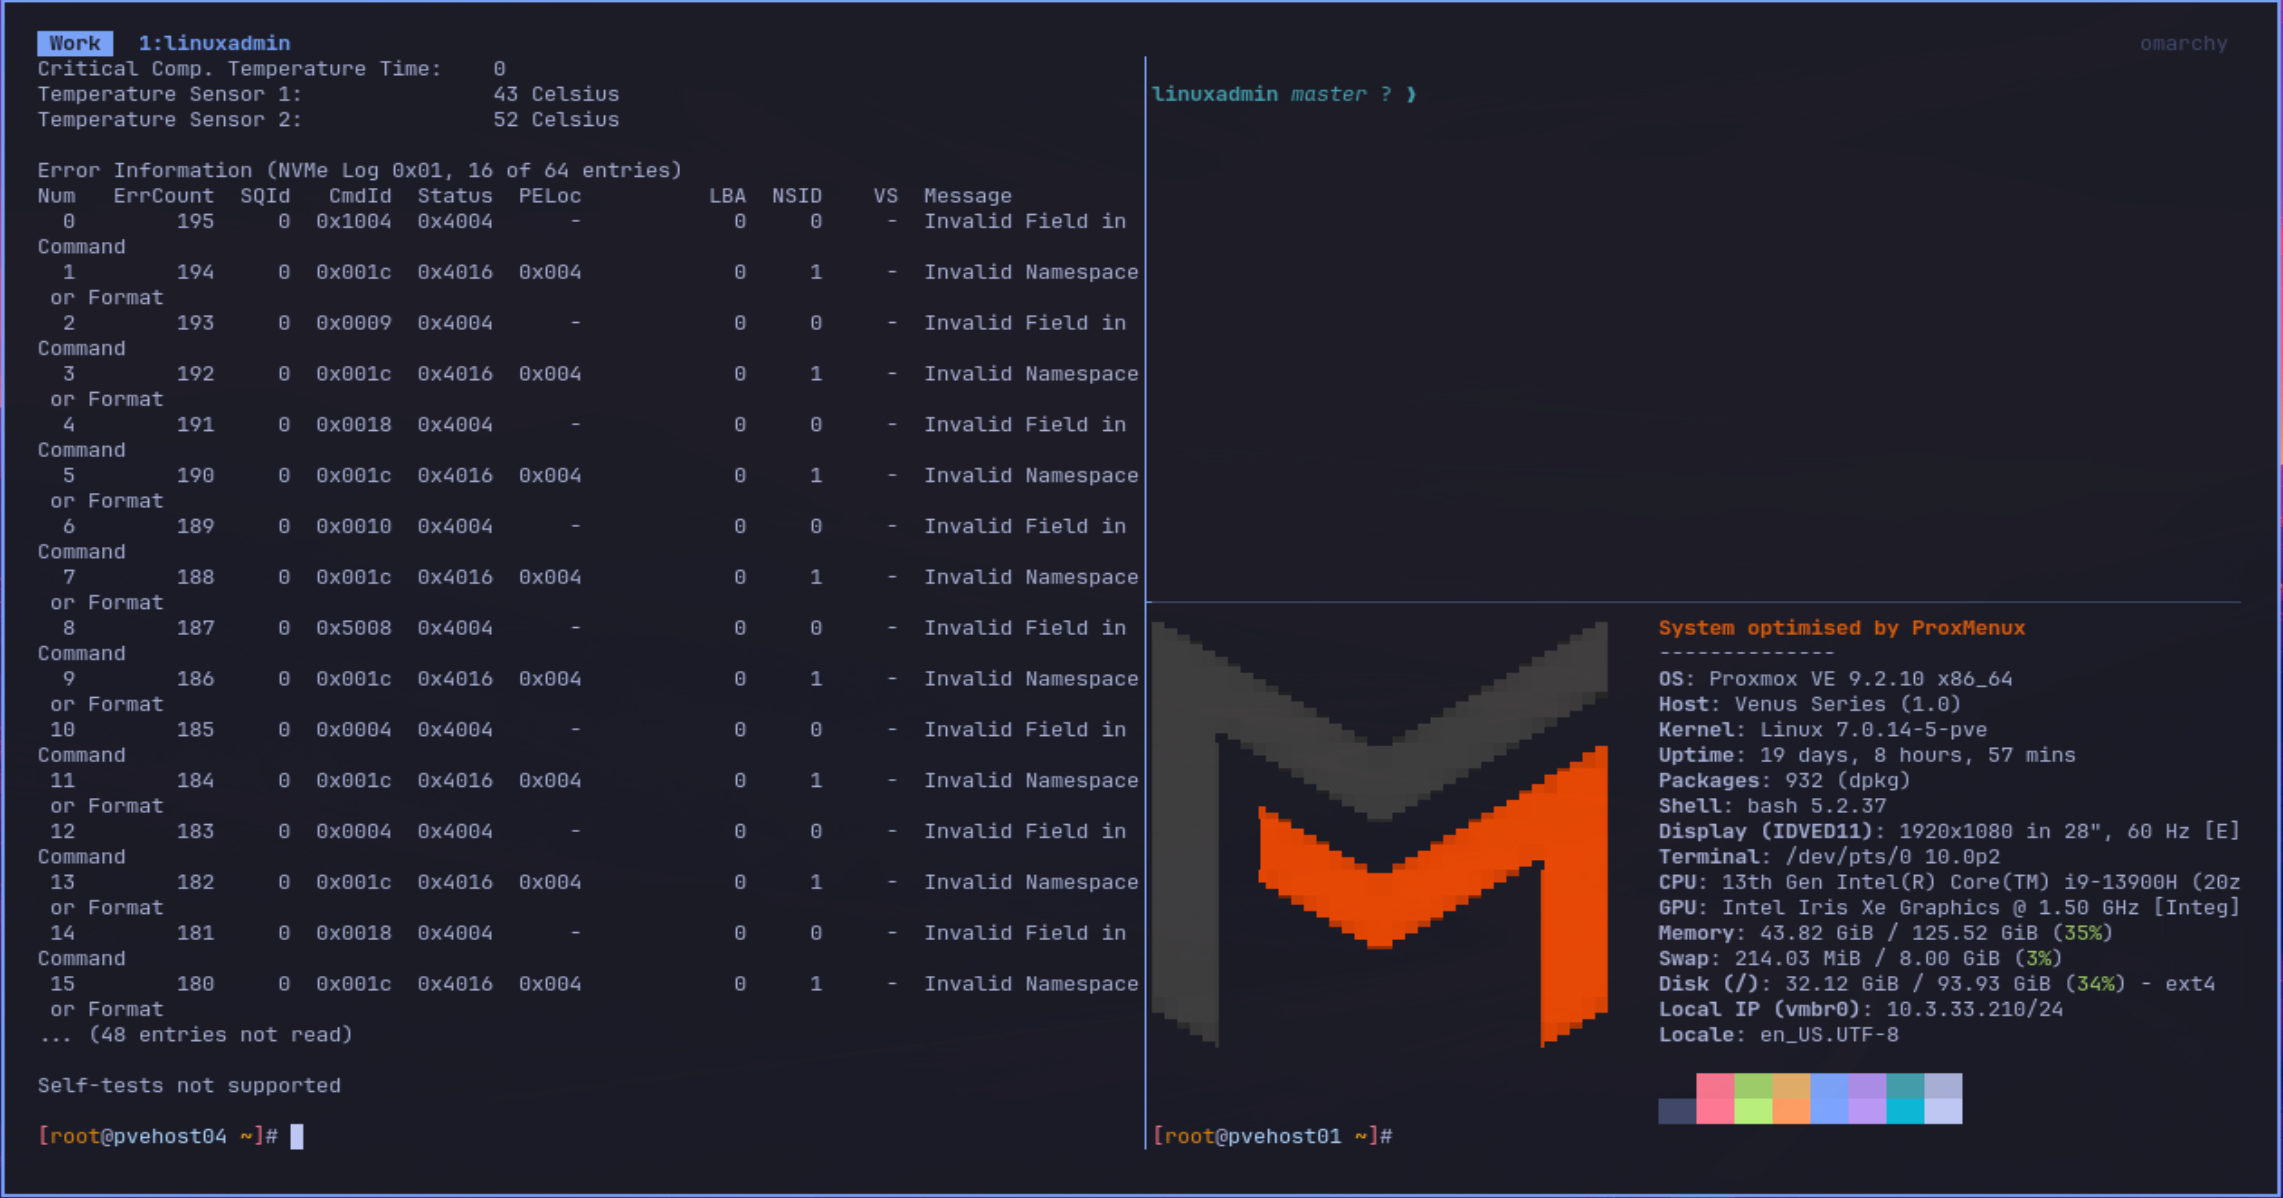Click the 'Message' column header
Screen dimensions: 2283x1198
[x=968, y=196]
